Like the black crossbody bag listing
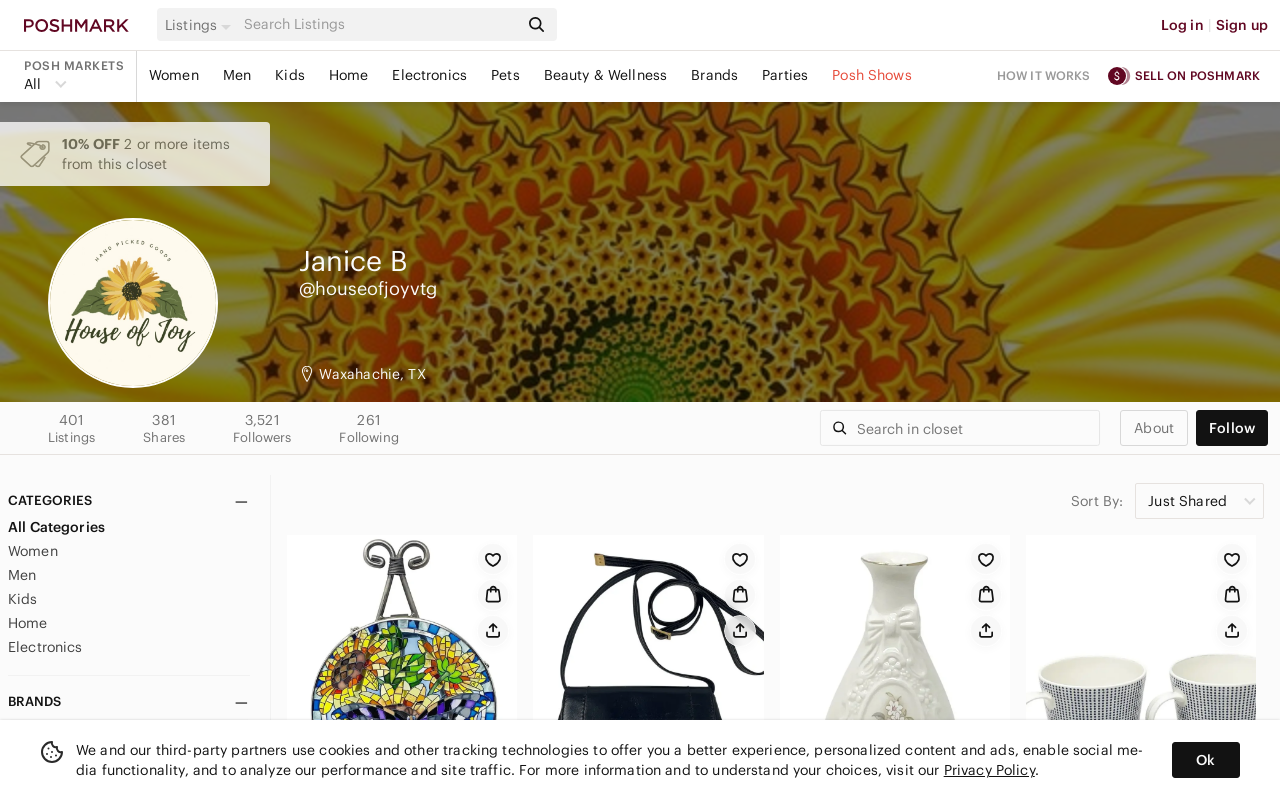The width and height of the screenshot is (1280, 800). 740,560
